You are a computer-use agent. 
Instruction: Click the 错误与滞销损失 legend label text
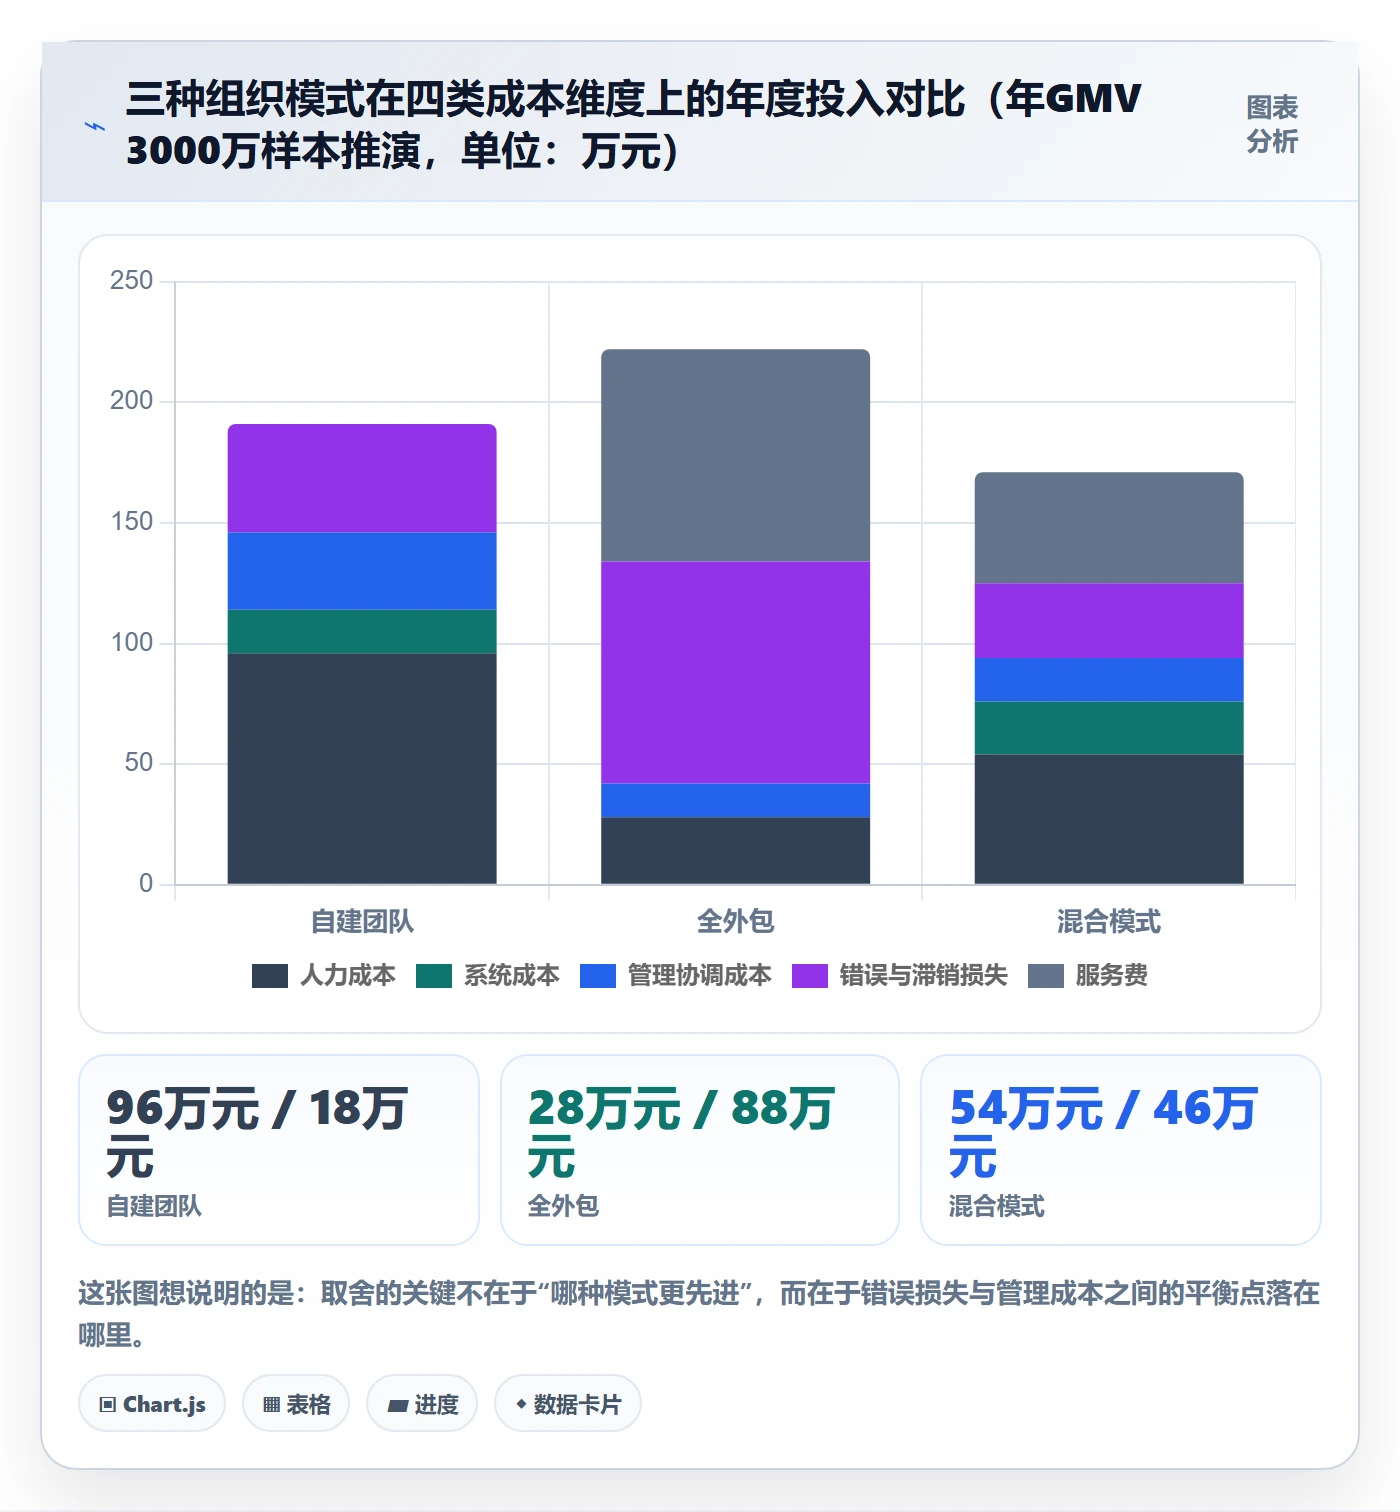[924, 976]
